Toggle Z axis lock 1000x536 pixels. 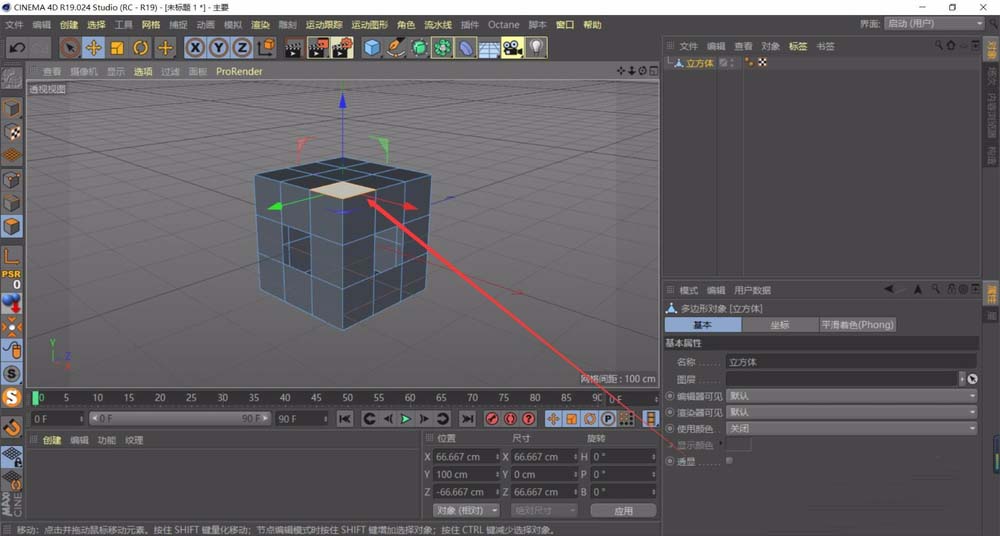point(242,48)
